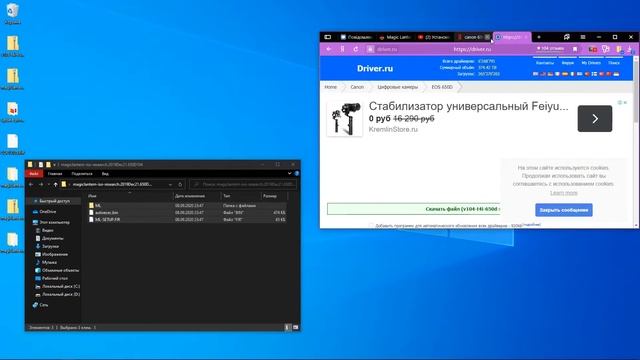Screen dimensions: 640x360
Task: Click the explorer up-arrow navigation icon
Action: coord(56,184)
